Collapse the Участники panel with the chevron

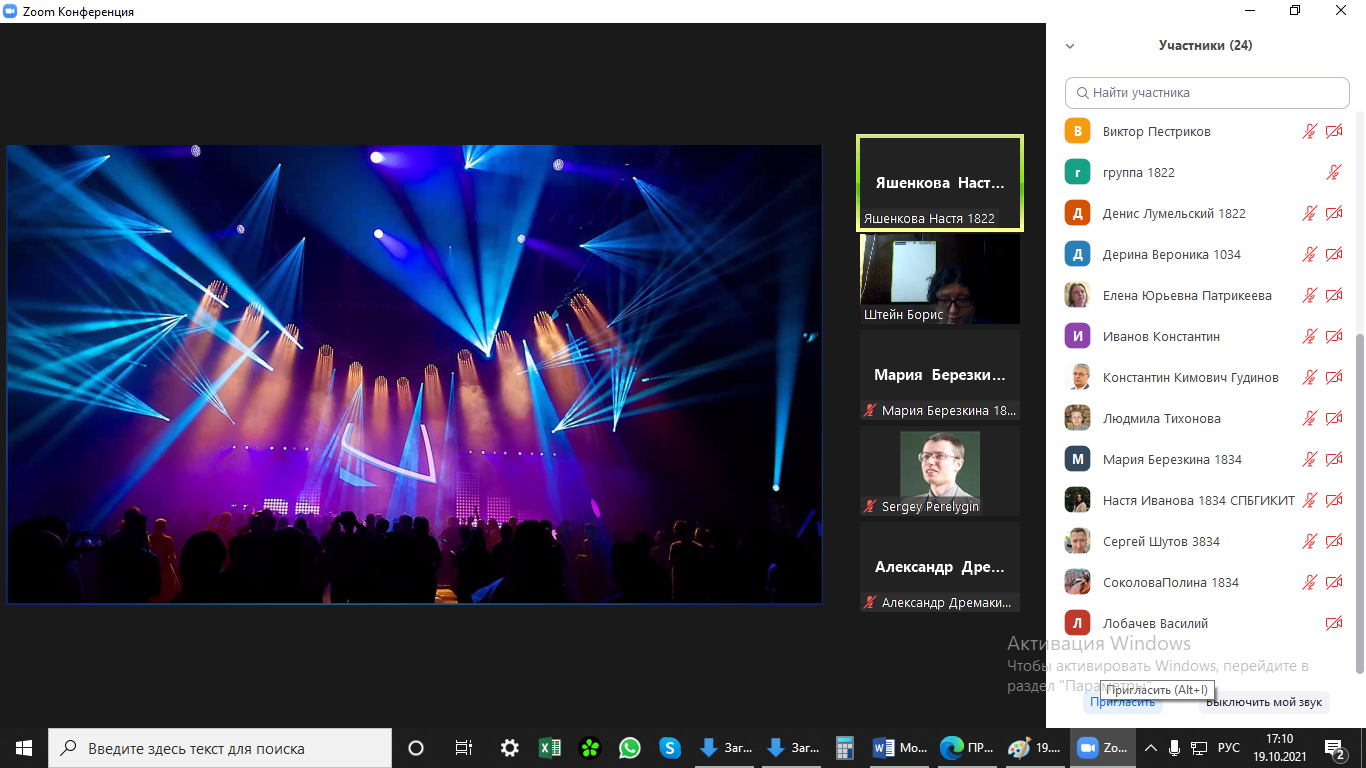1070,46
